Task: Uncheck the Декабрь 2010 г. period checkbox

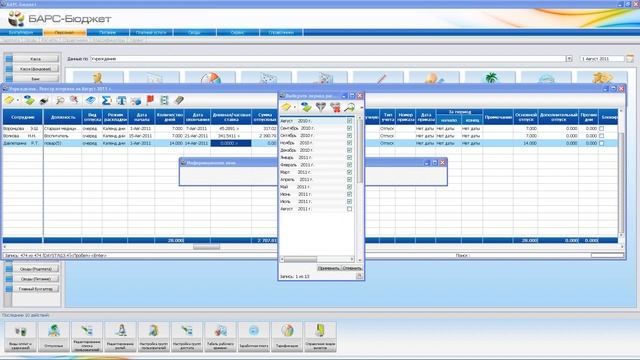Action: tap(349, 150)
